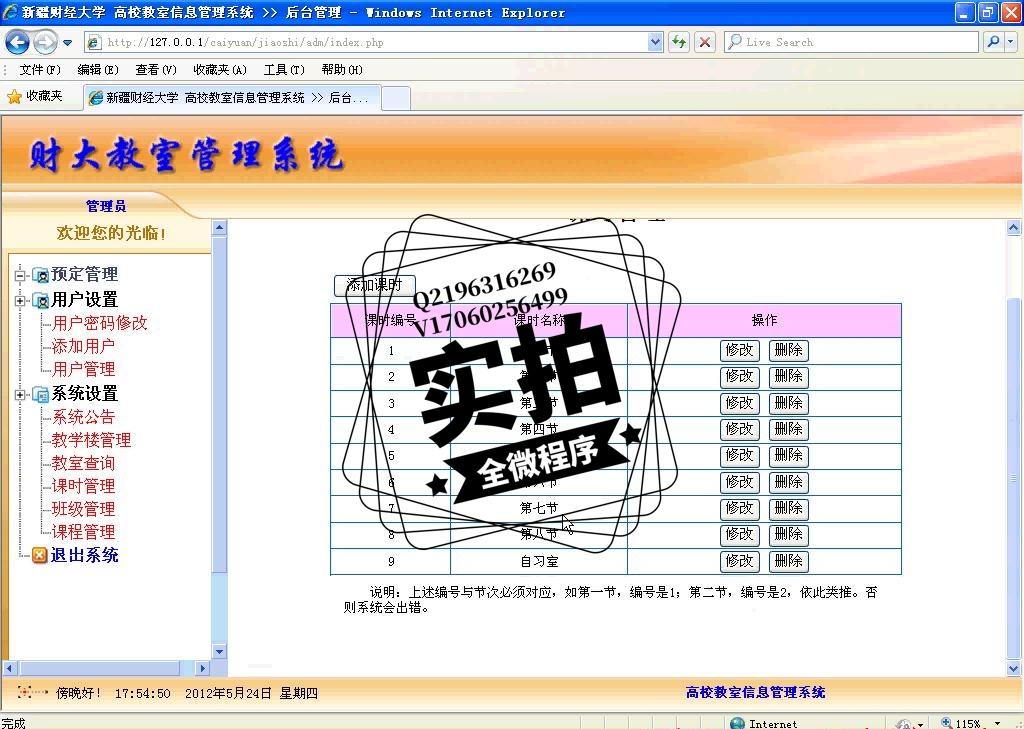Click the 用户设置 folder icon
Viewport: 1024px width, 729px height.
40,301
